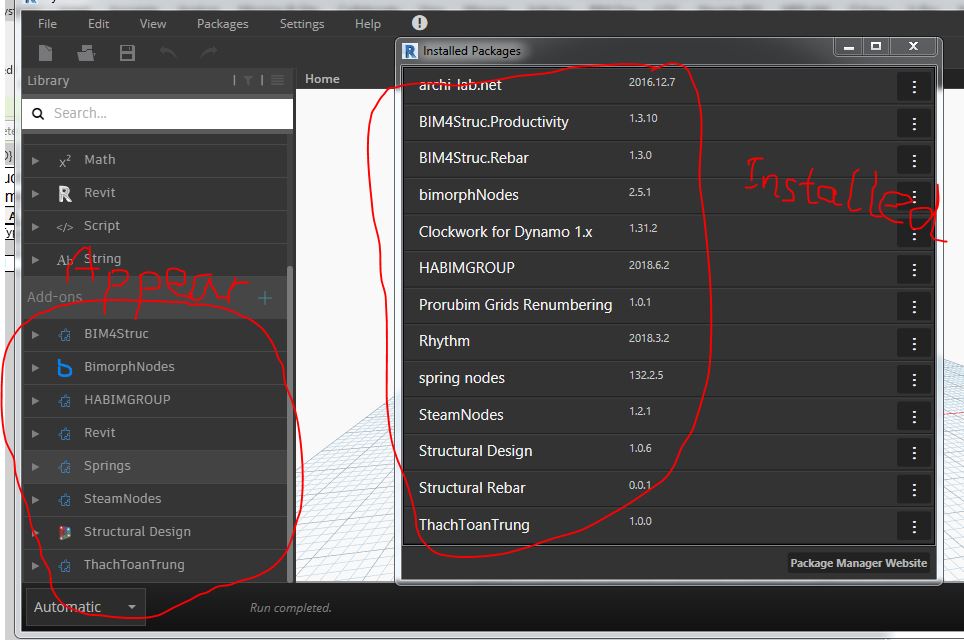
Task: Open options menu for Structural Design package
Action: (914, 453)
